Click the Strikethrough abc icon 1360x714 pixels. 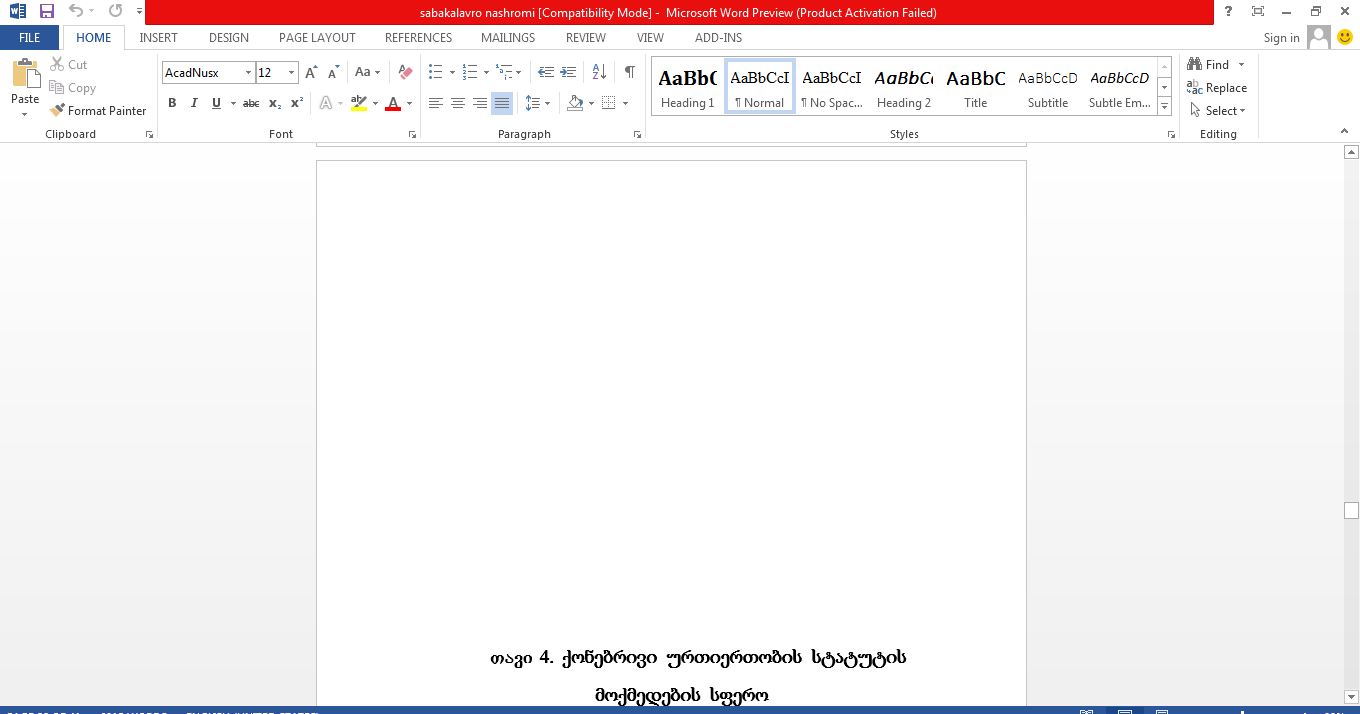point(251,103)
